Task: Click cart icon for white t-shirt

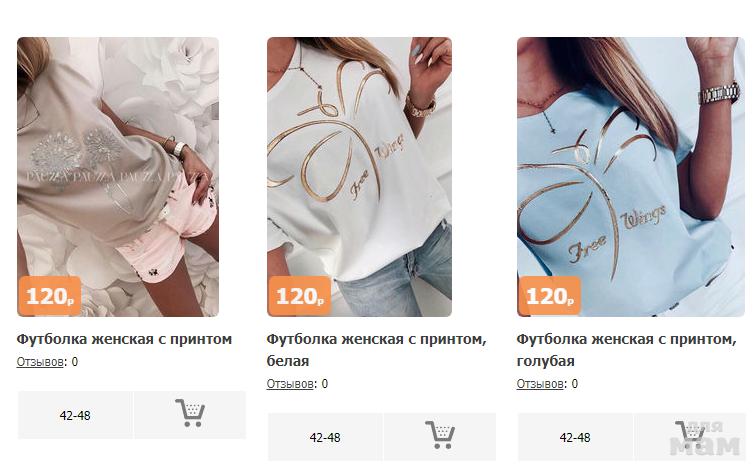Action: (440, 436)
